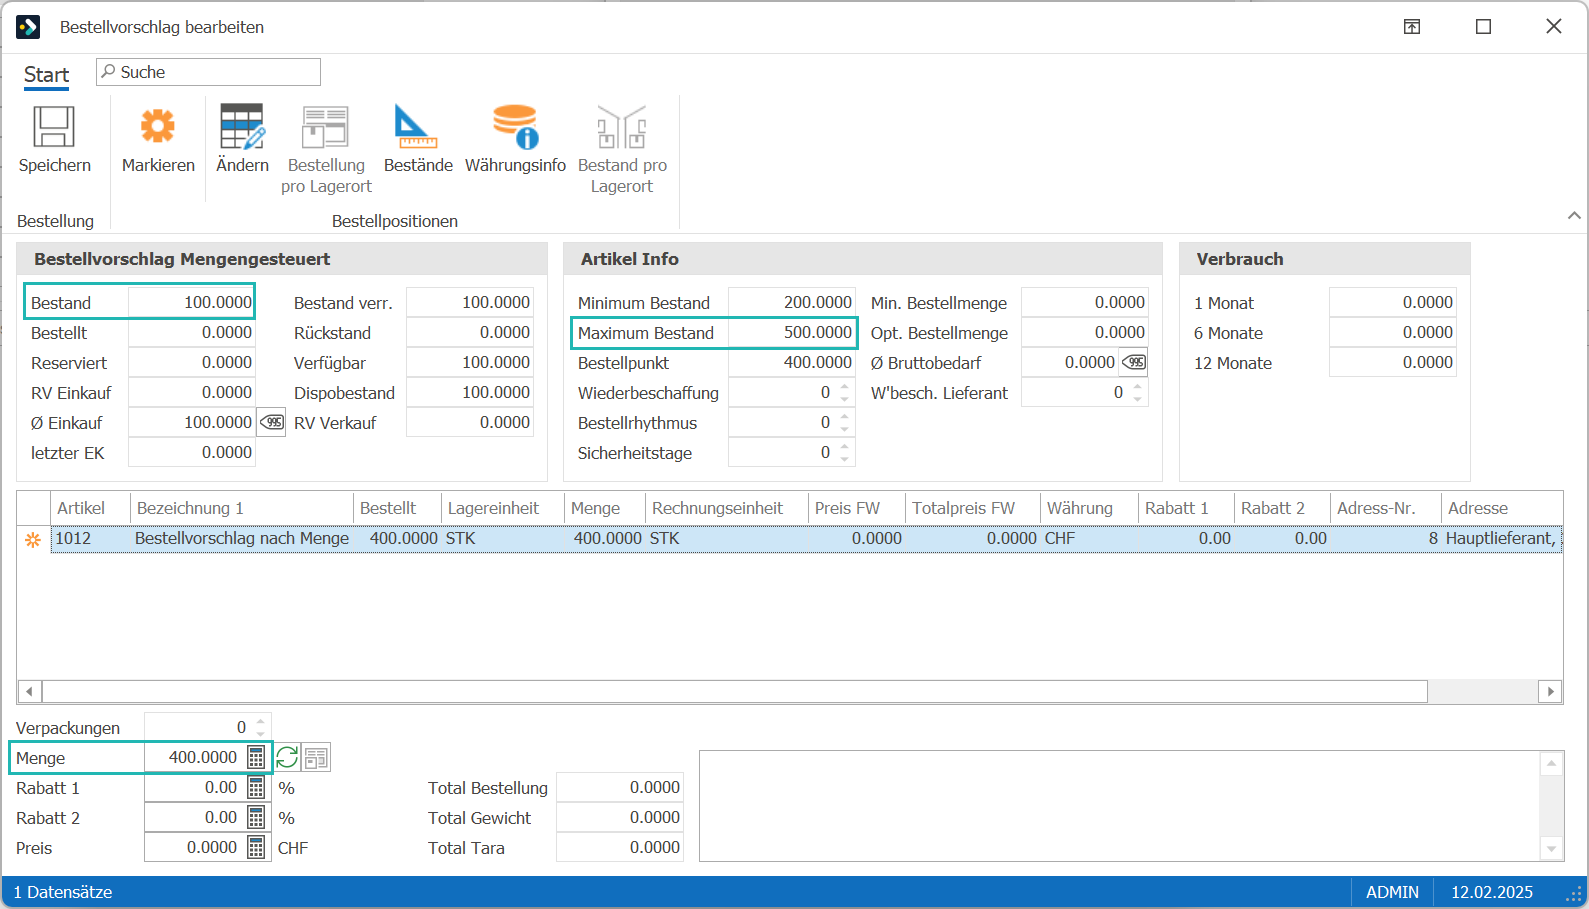Show Währungsinfo currency info
The image size is (1589, 909).
point(515,127)
